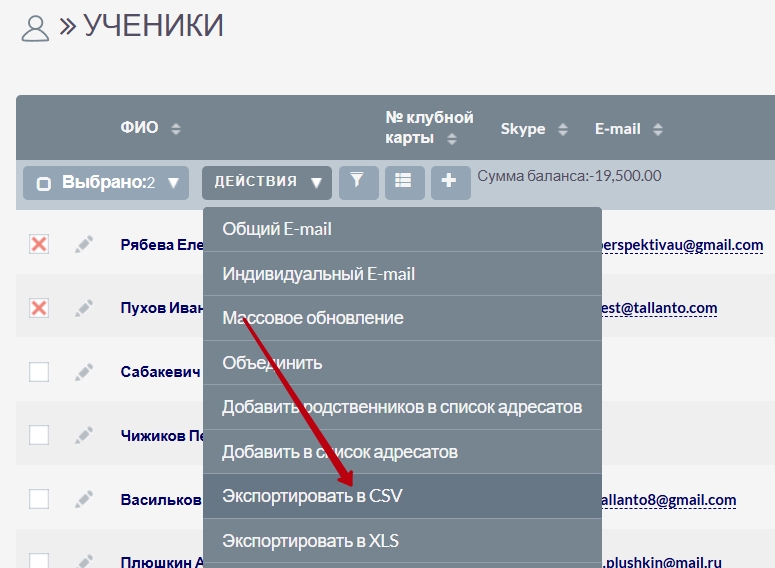This screenshot has height=568, width=775.
Task: Uncheck the Рябева row checkbox
Action: pyautogui.click(x=39, y=244)
